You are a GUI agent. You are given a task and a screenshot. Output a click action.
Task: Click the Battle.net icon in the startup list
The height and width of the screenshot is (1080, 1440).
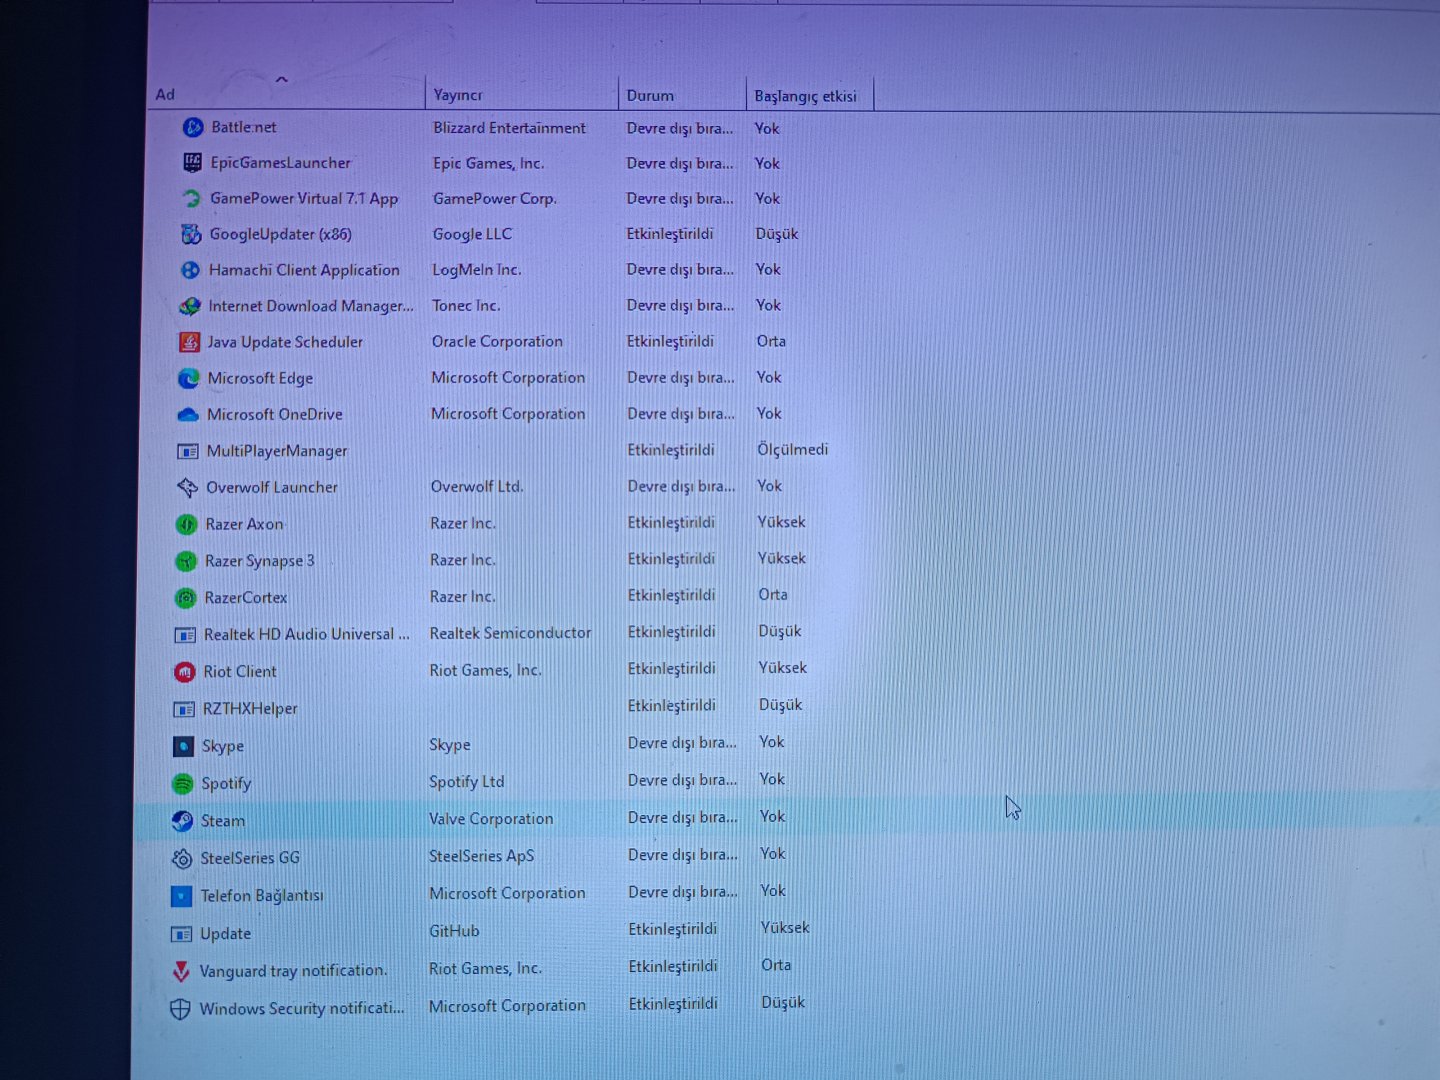coord(193,127)
